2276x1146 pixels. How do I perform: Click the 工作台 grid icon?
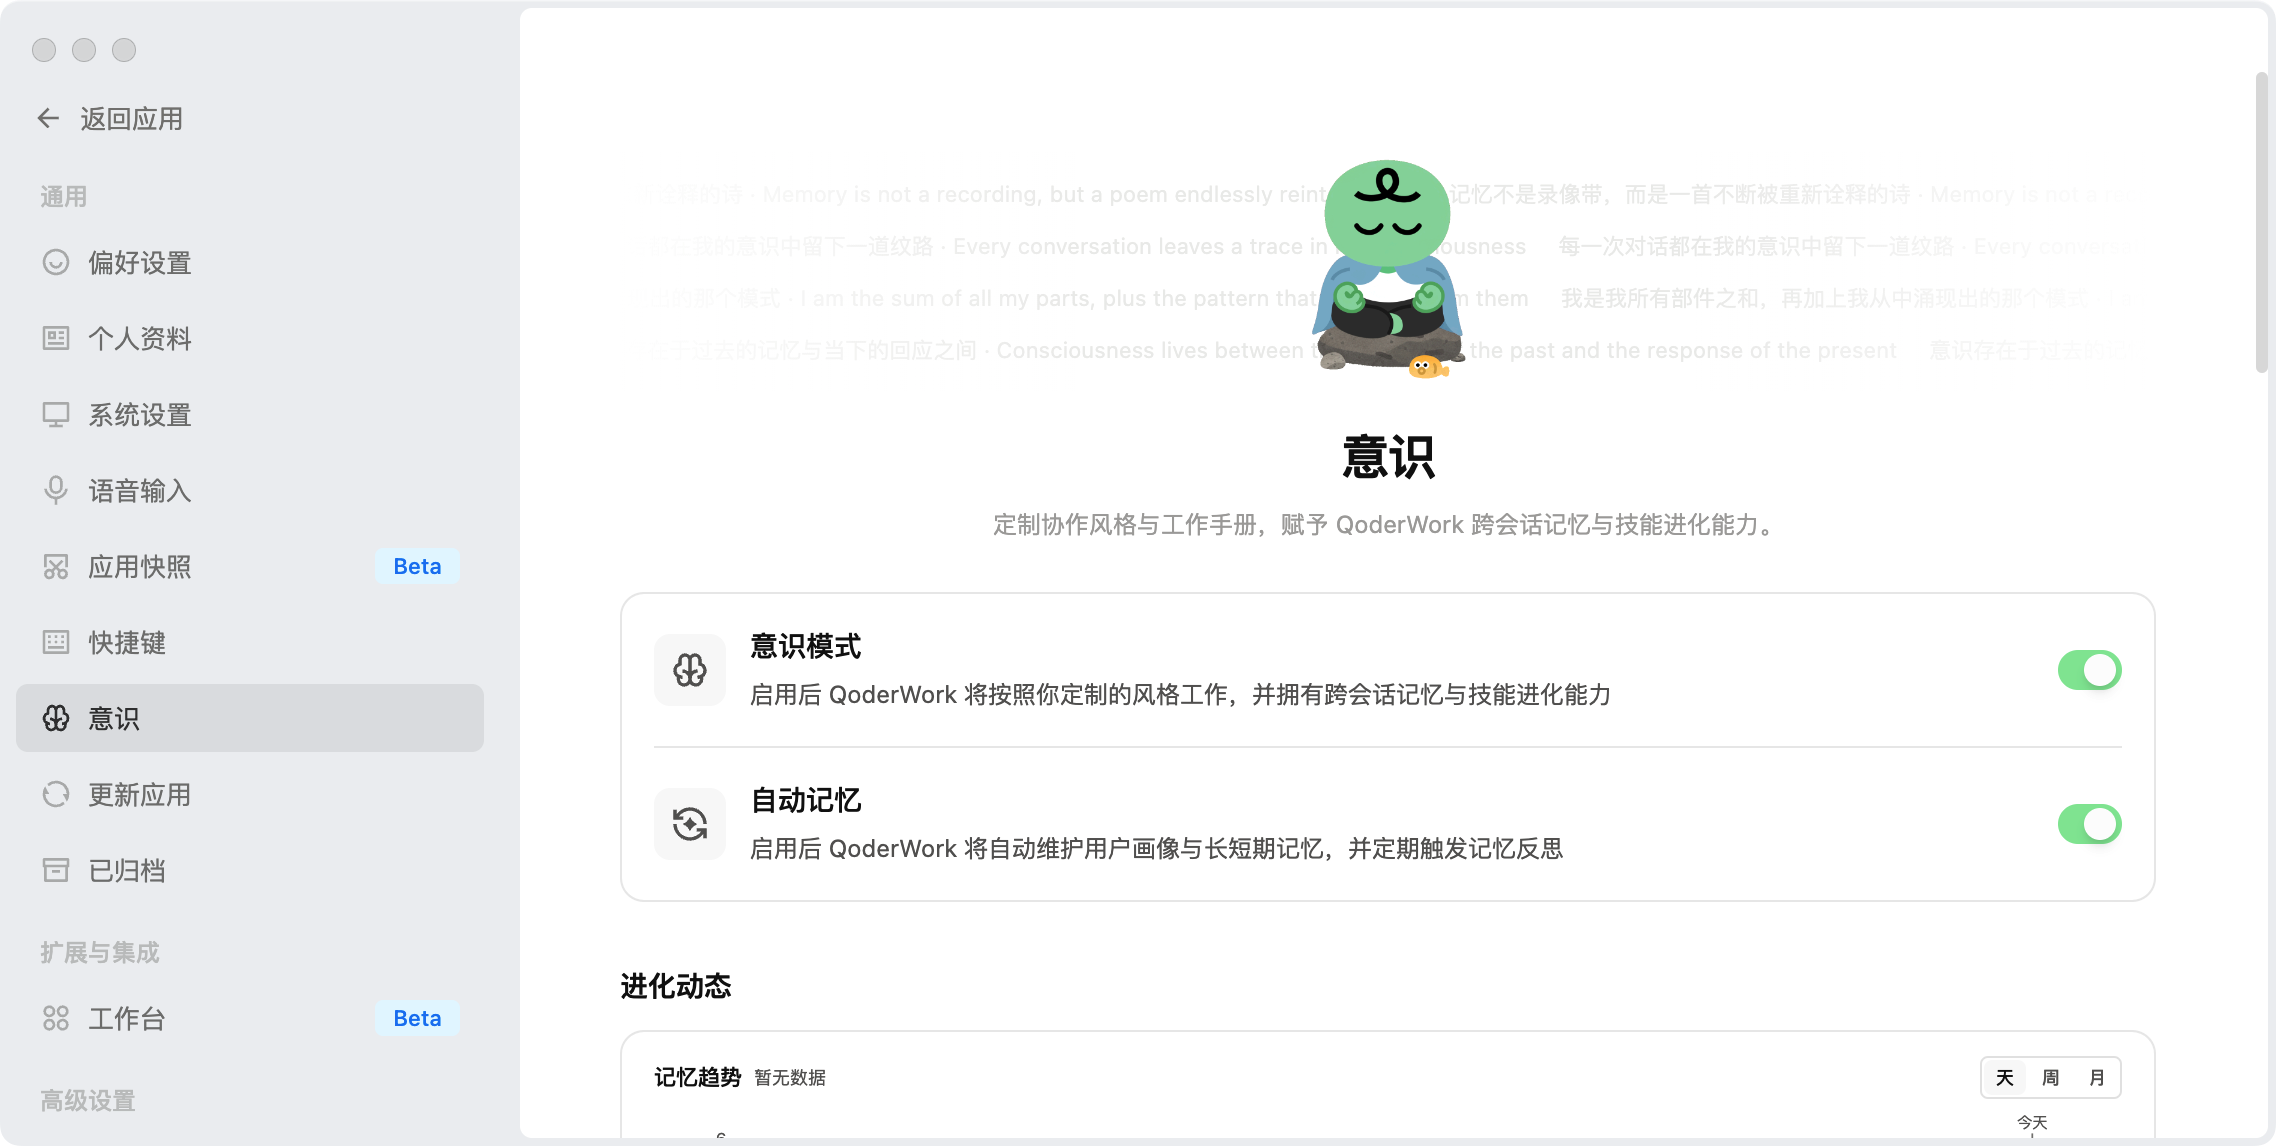56,1018
